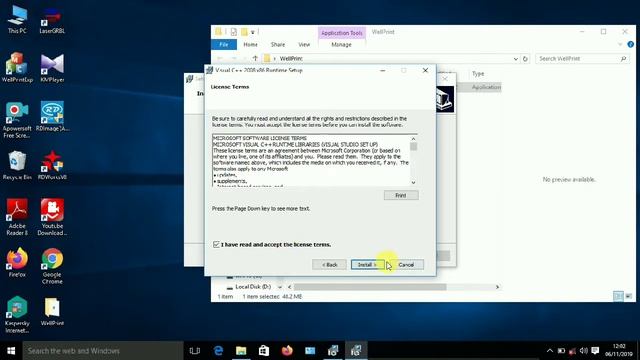Click the Print button for license
Image resolution: width=640 pixels, height=360 pixels.
[x=401, y=196]
